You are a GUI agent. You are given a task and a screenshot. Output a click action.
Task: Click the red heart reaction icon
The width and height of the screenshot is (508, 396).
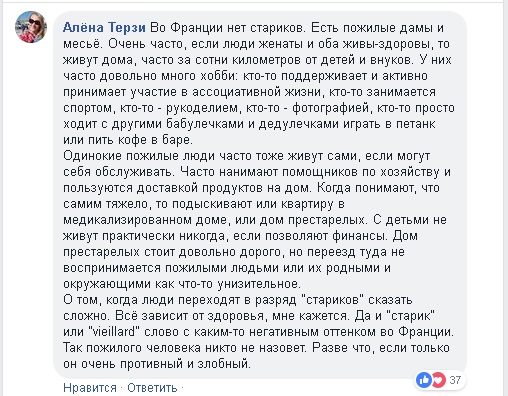pos(438,380)
